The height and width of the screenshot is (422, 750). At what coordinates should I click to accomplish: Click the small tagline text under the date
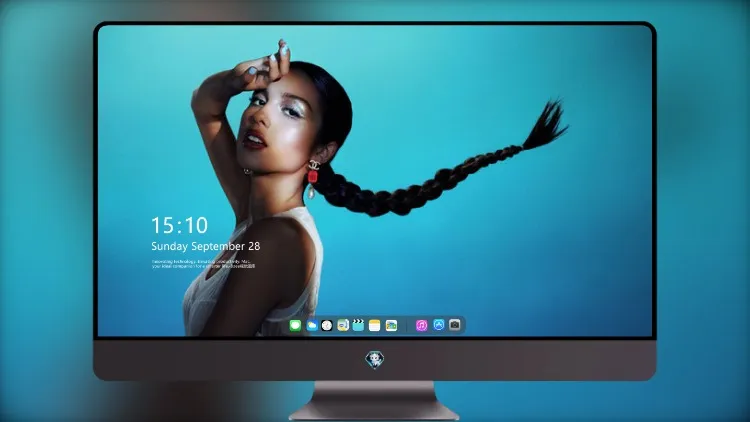tap(203, 264)
